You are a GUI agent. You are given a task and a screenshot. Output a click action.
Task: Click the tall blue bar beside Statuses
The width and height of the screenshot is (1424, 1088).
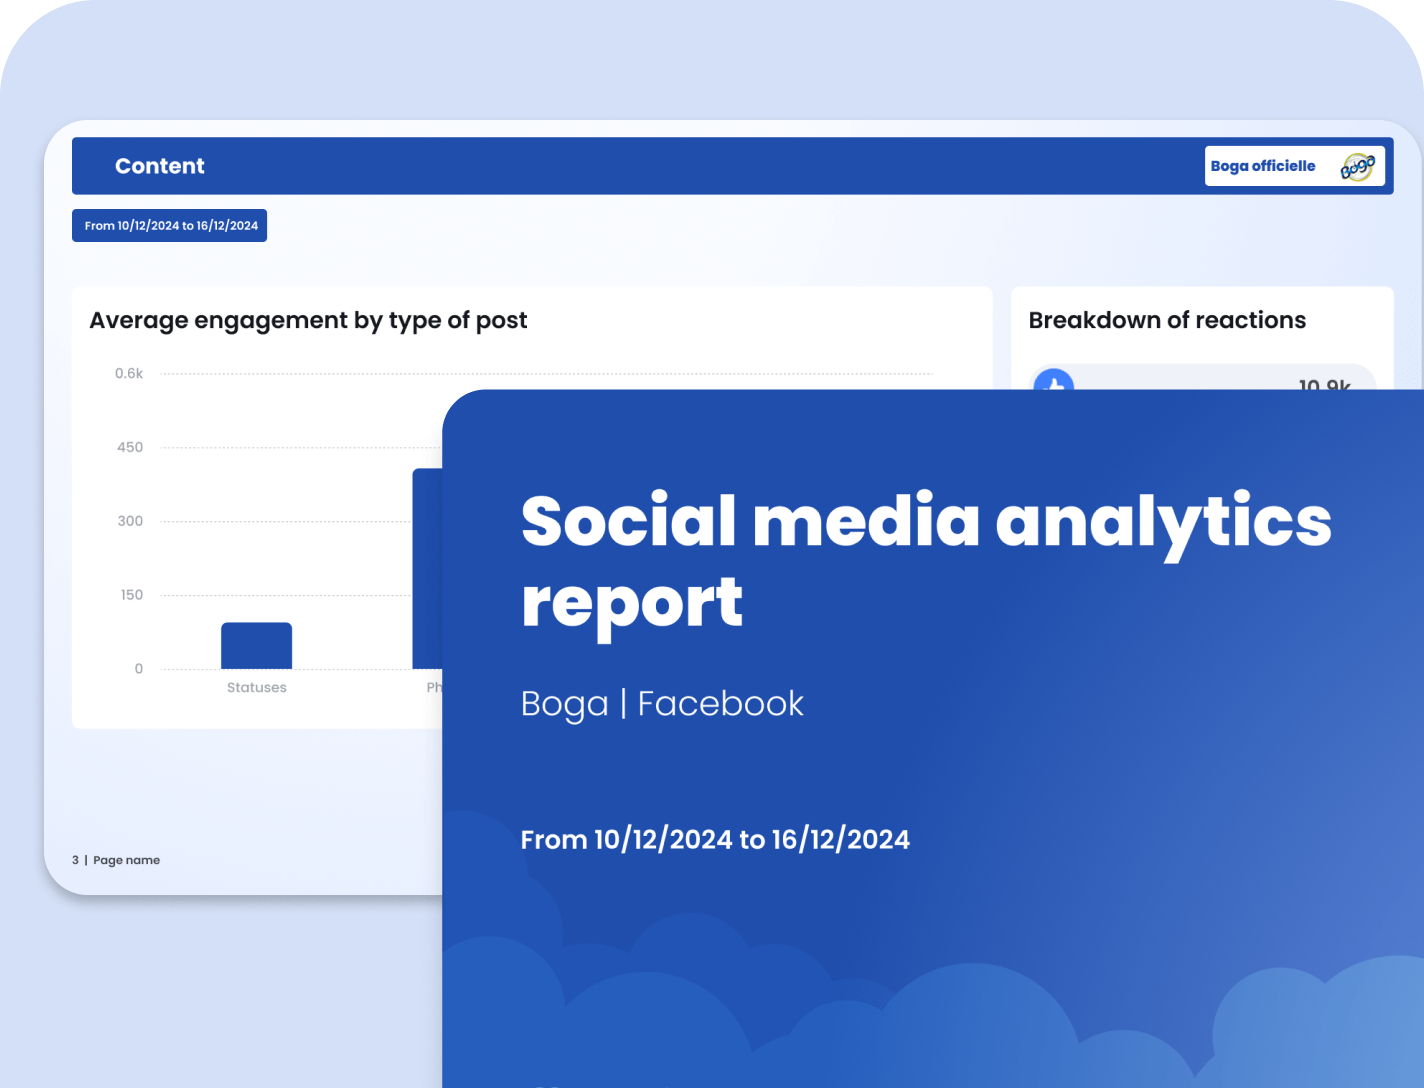[x=427, y=568]
